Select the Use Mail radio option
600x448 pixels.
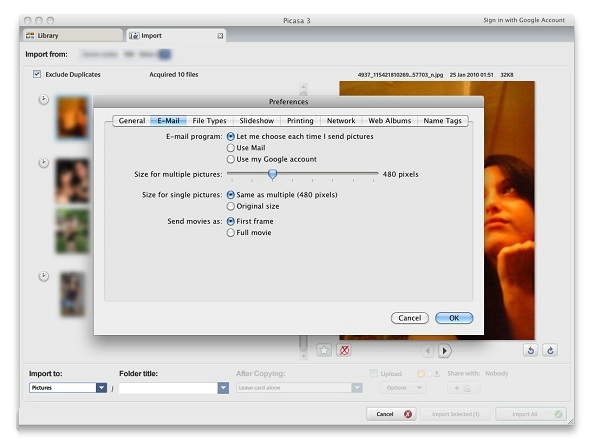pos(232,147)
